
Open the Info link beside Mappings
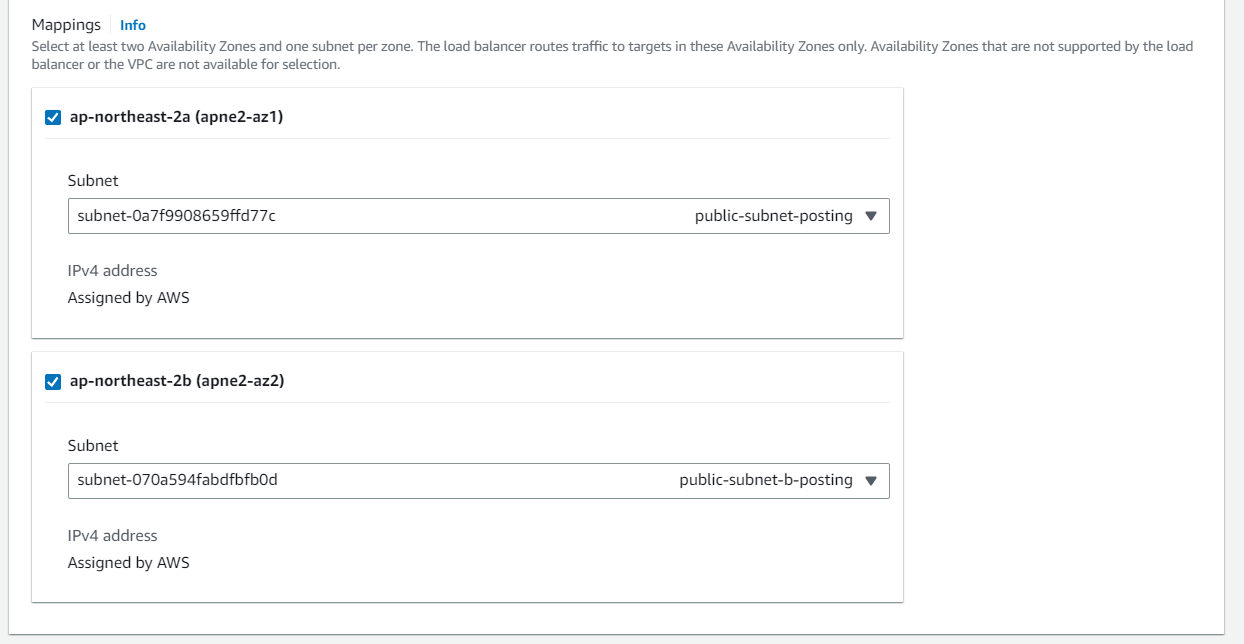[132, 25]
